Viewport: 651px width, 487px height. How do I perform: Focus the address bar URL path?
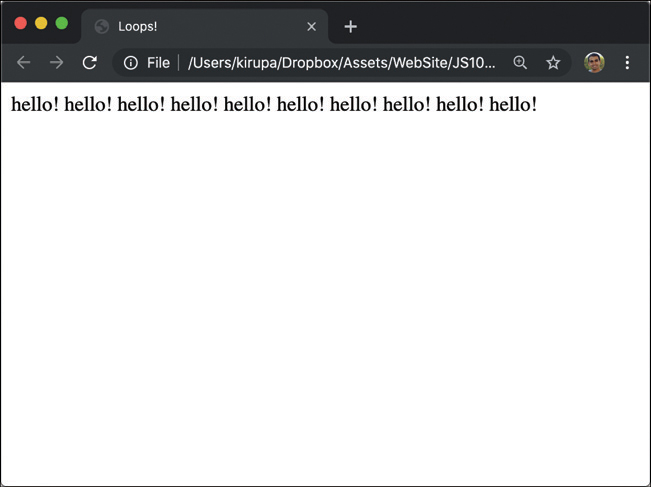(x=340, y=63)
